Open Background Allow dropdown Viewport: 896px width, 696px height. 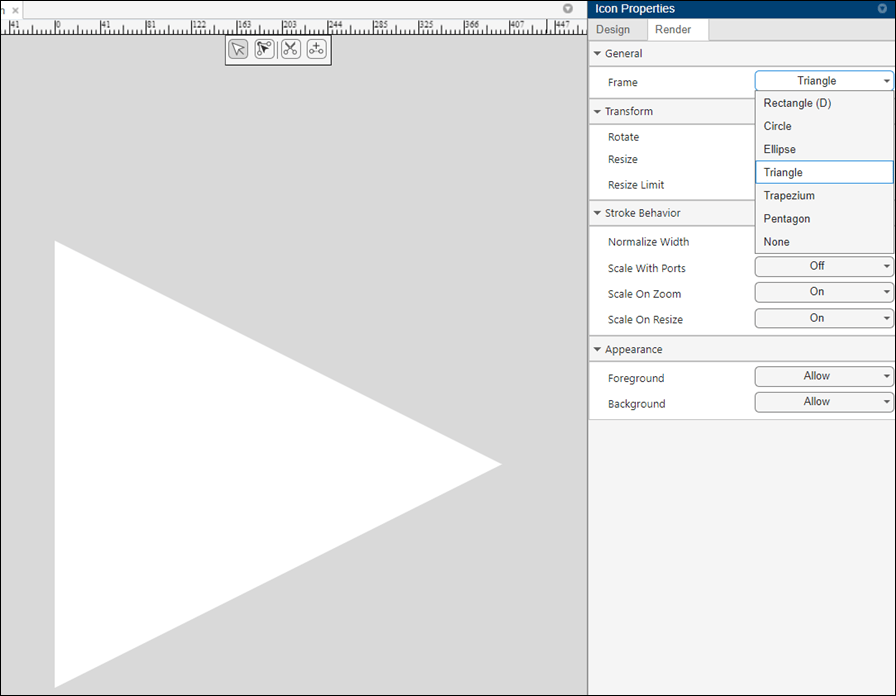[824, 402]
